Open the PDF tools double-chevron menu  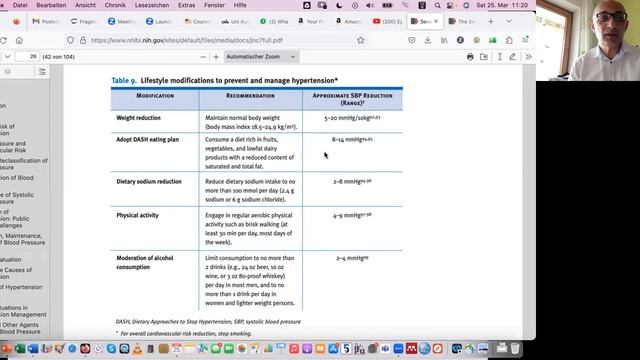tap(528, 57)
